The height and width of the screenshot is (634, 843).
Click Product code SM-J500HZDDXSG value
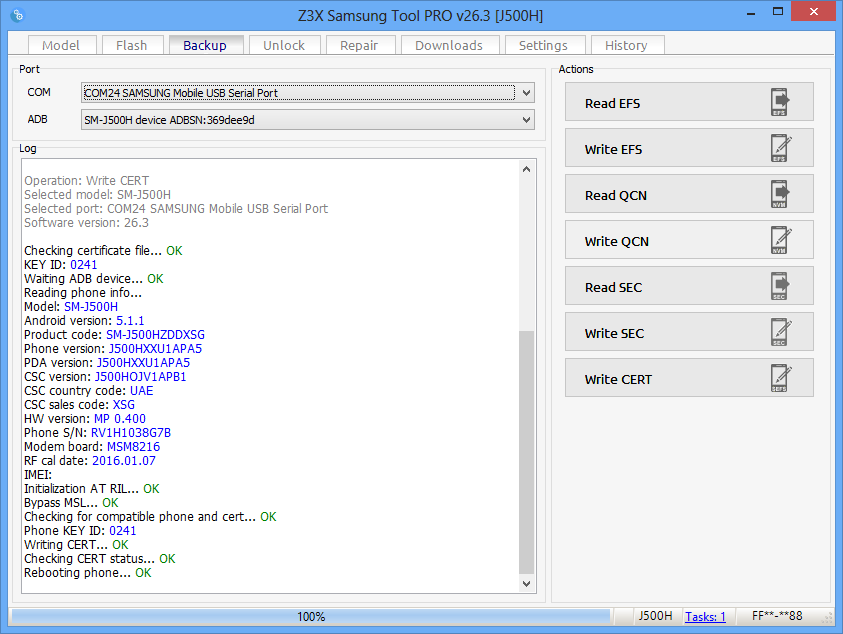click(x=155, y=334)
